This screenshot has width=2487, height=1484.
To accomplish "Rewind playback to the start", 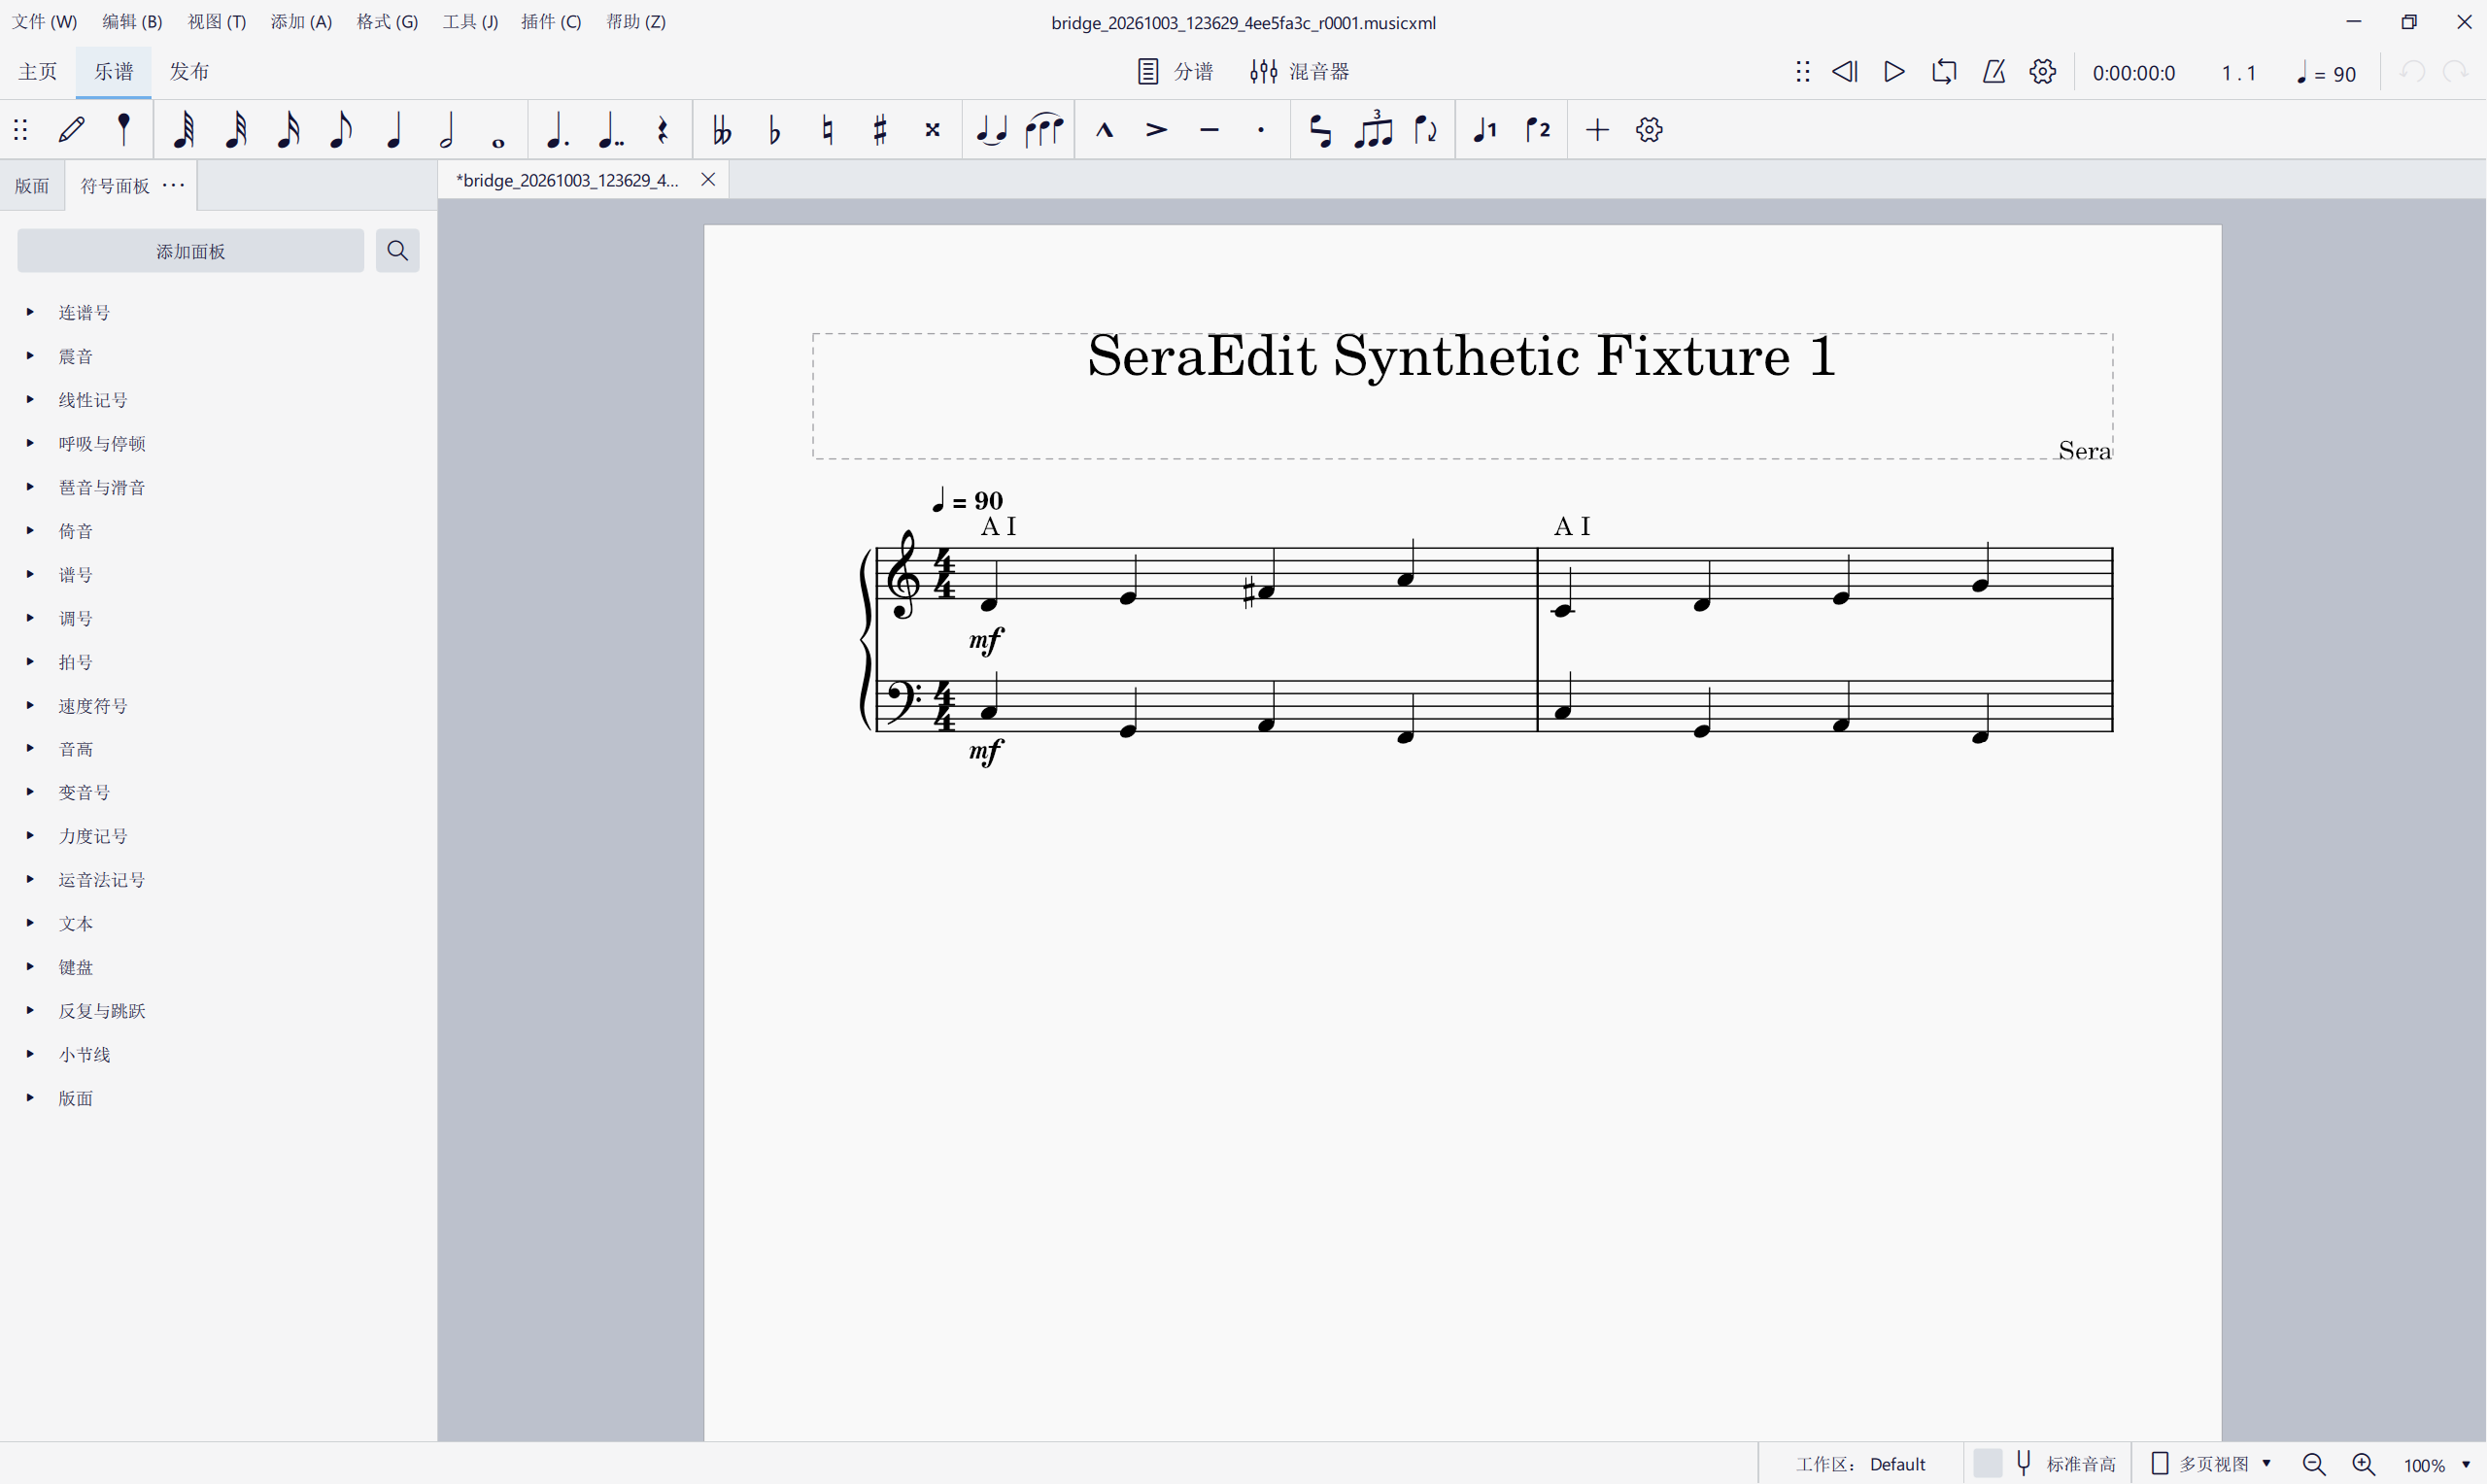I will pos(1845,72).
